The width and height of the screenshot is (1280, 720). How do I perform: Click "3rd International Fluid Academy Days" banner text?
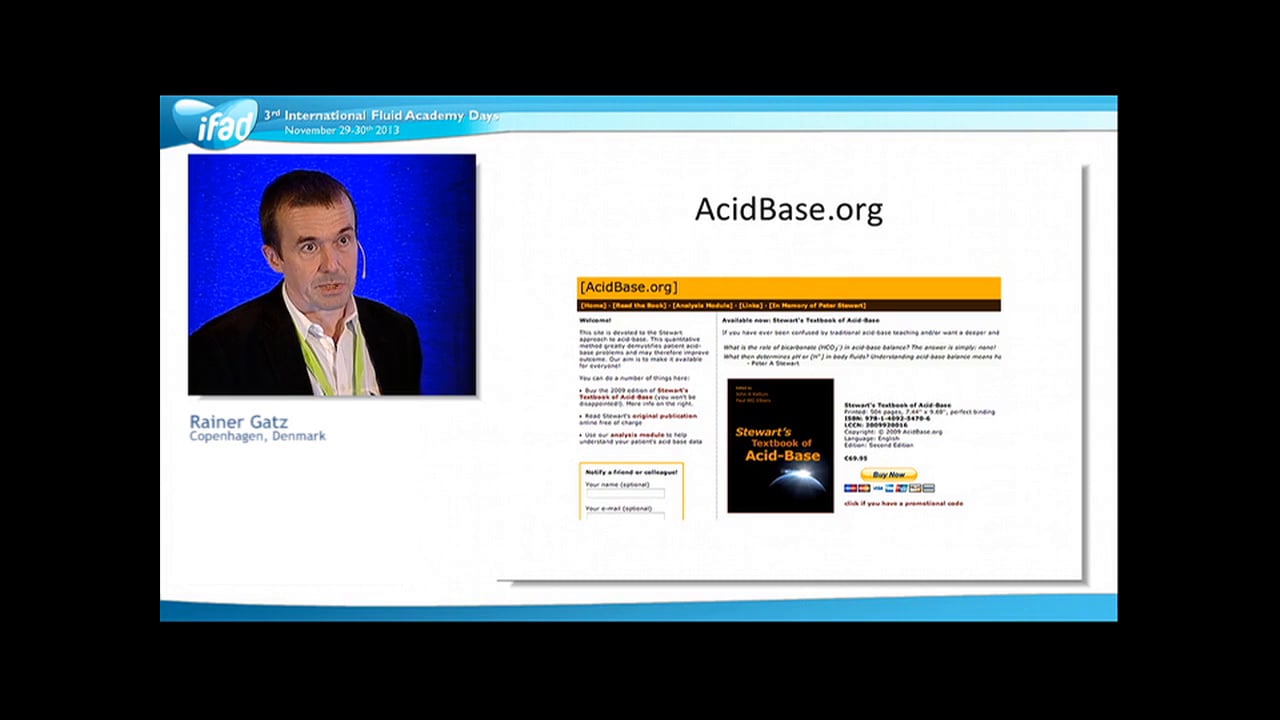click(381, 116)
